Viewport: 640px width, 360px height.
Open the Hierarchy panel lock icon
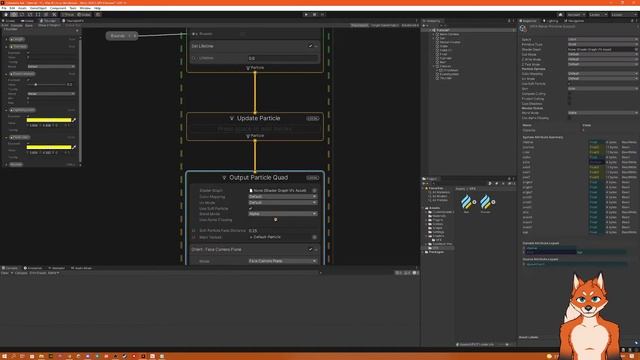point(509,21)
